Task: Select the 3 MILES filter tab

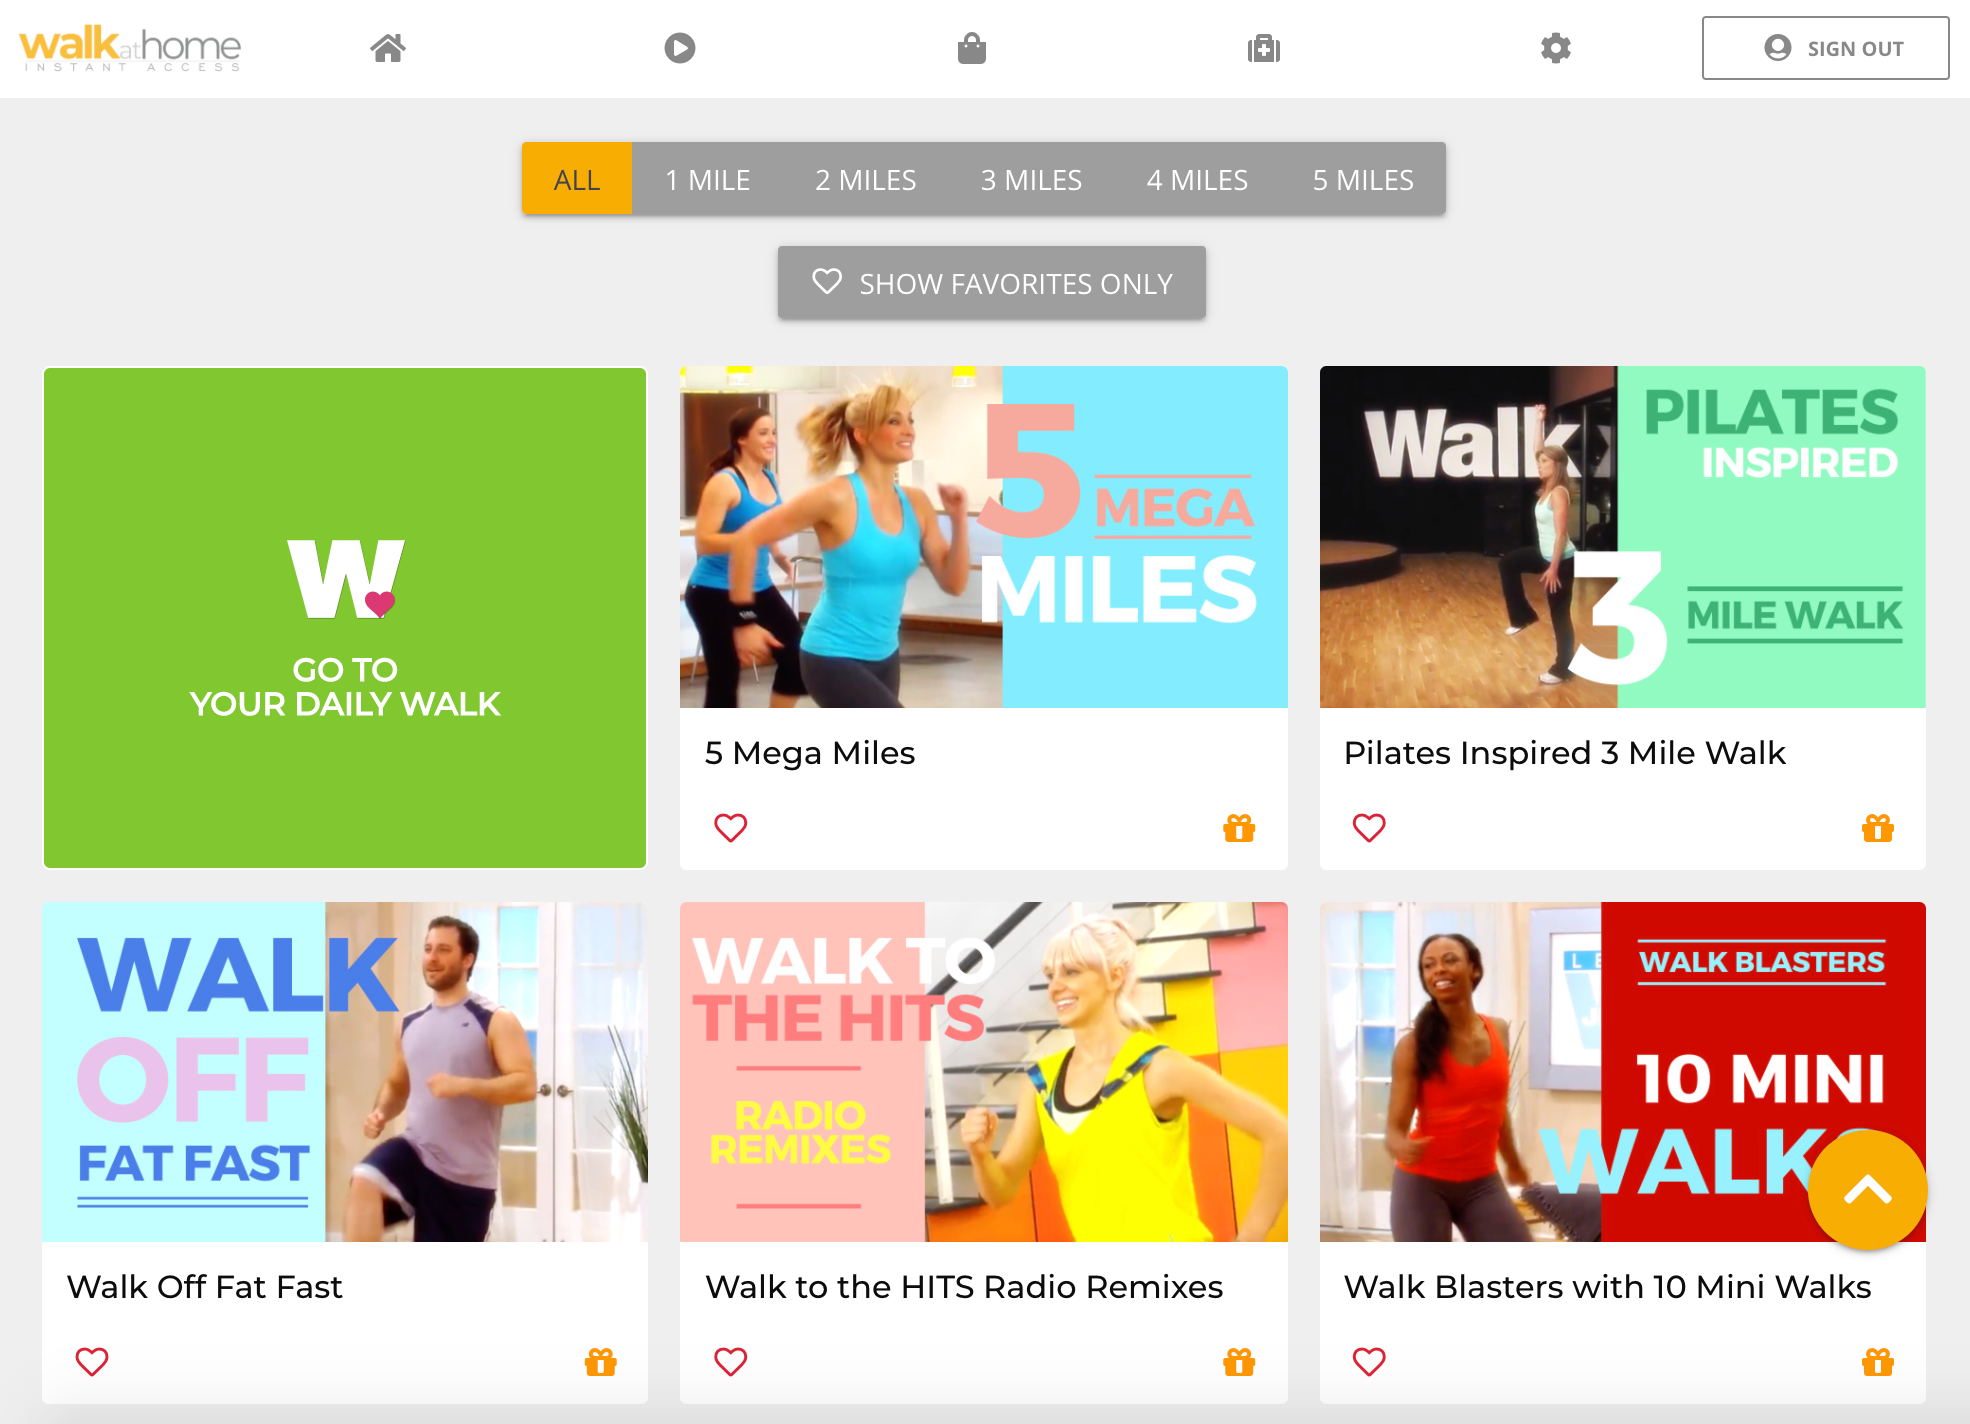Action: click(1031, 179)
